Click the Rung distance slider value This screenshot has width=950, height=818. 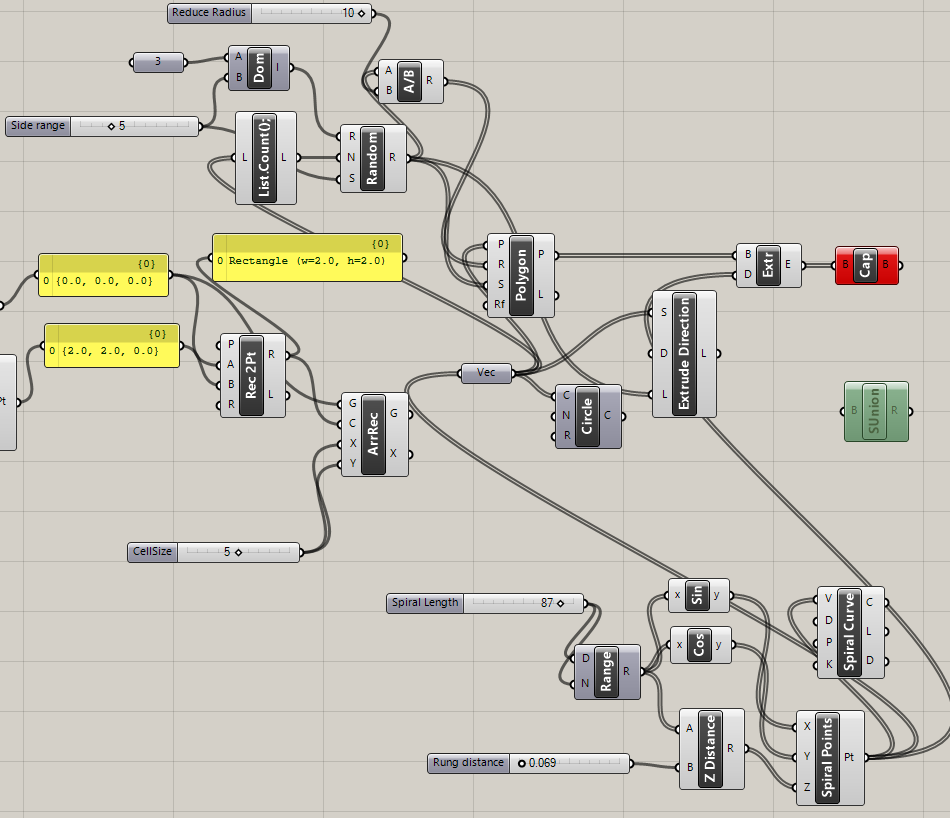point(545,763)
